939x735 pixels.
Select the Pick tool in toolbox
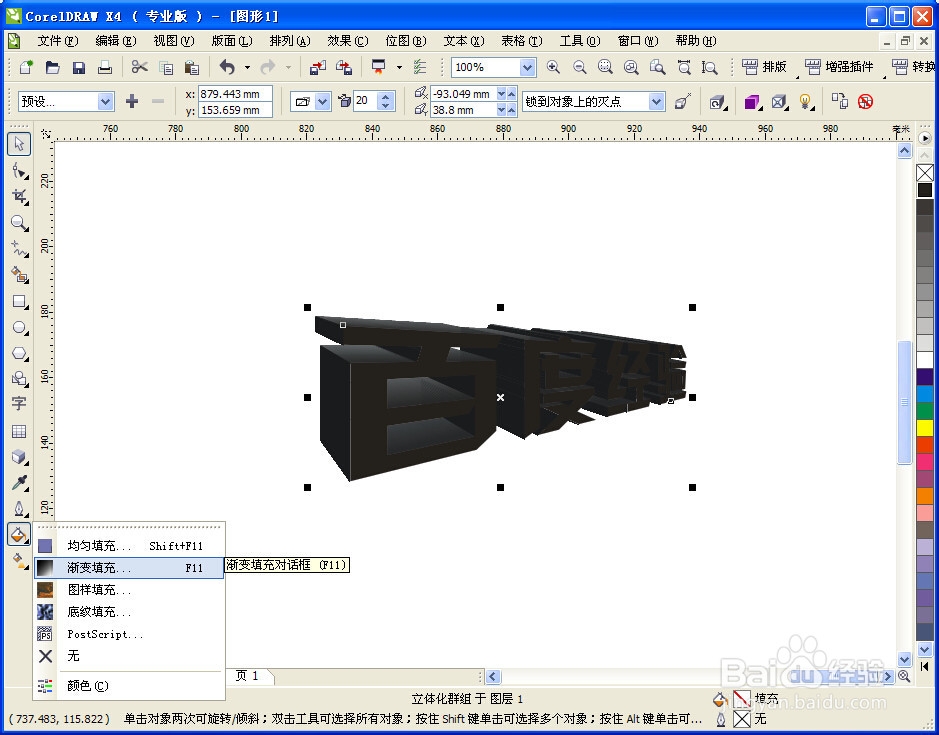pyautogui.click(x=19, y=144)
